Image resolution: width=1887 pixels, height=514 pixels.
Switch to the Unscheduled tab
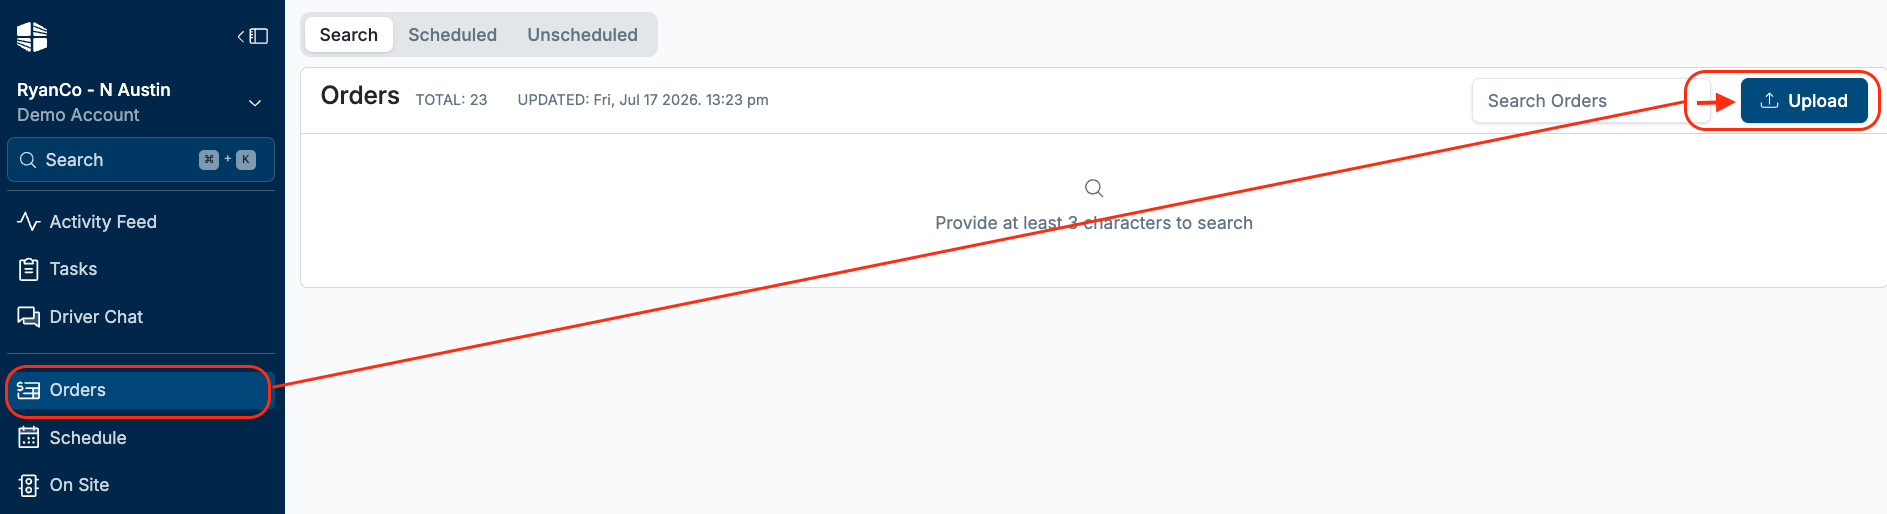582,35
